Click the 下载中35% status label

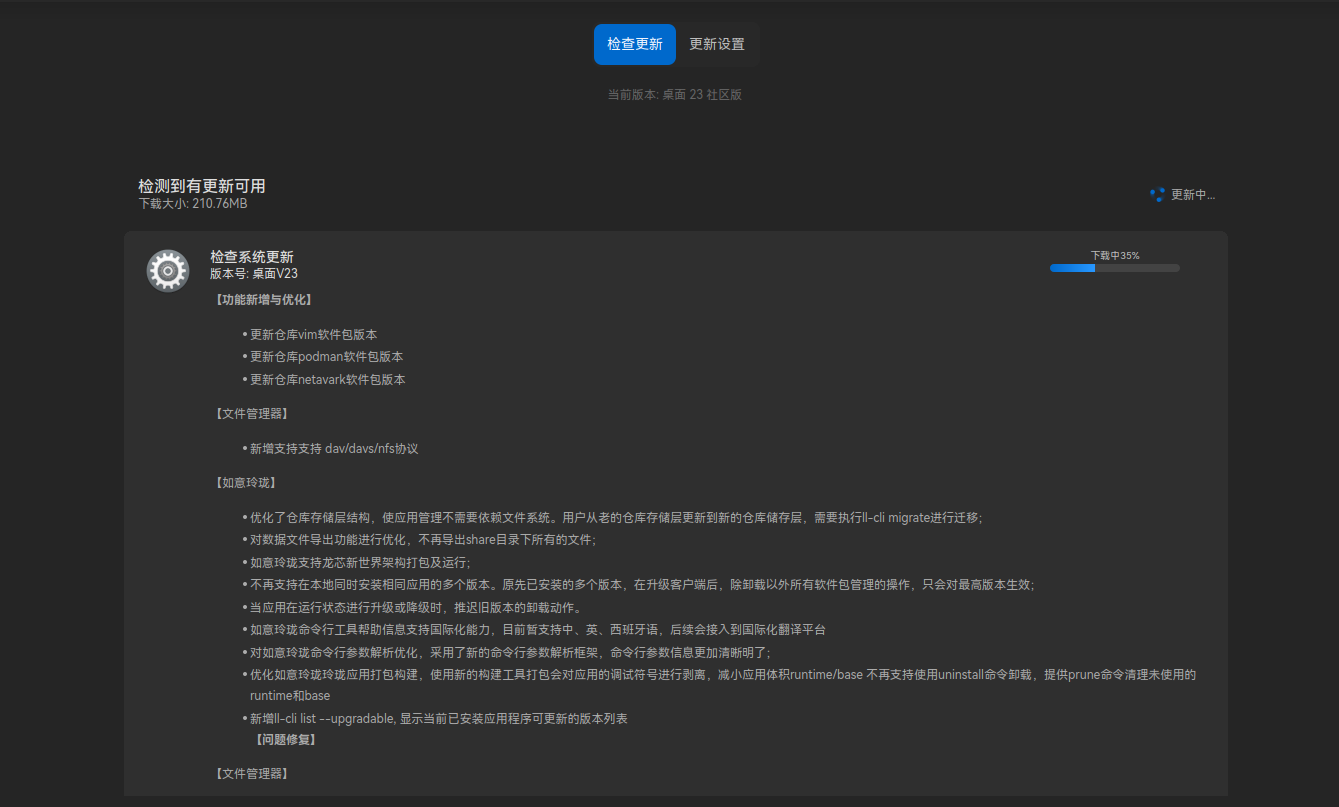(1115, 255)
